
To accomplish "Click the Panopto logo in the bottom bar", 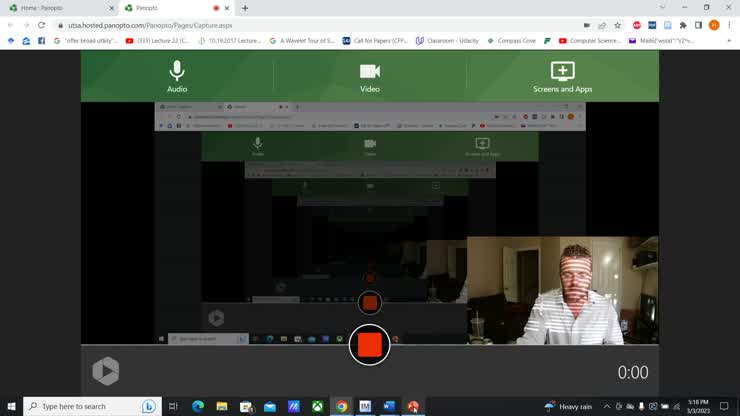I will click(106, 371).
